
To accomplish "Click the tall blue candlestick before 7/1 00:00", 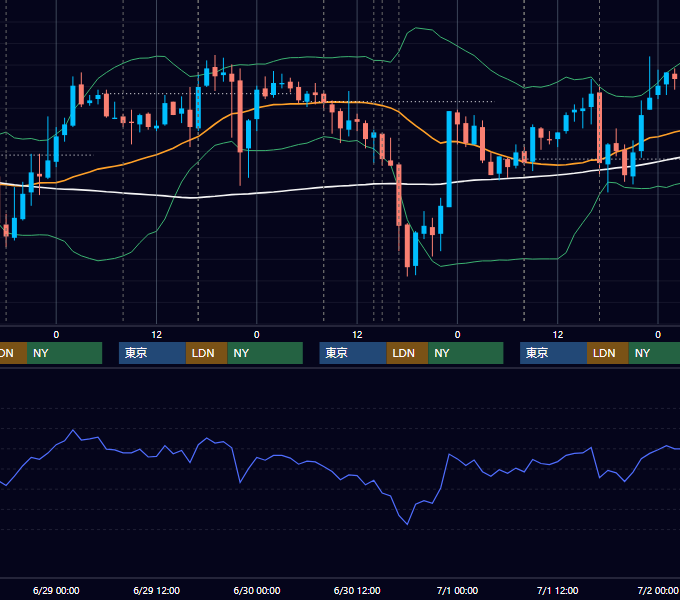I will pos(449,159).
